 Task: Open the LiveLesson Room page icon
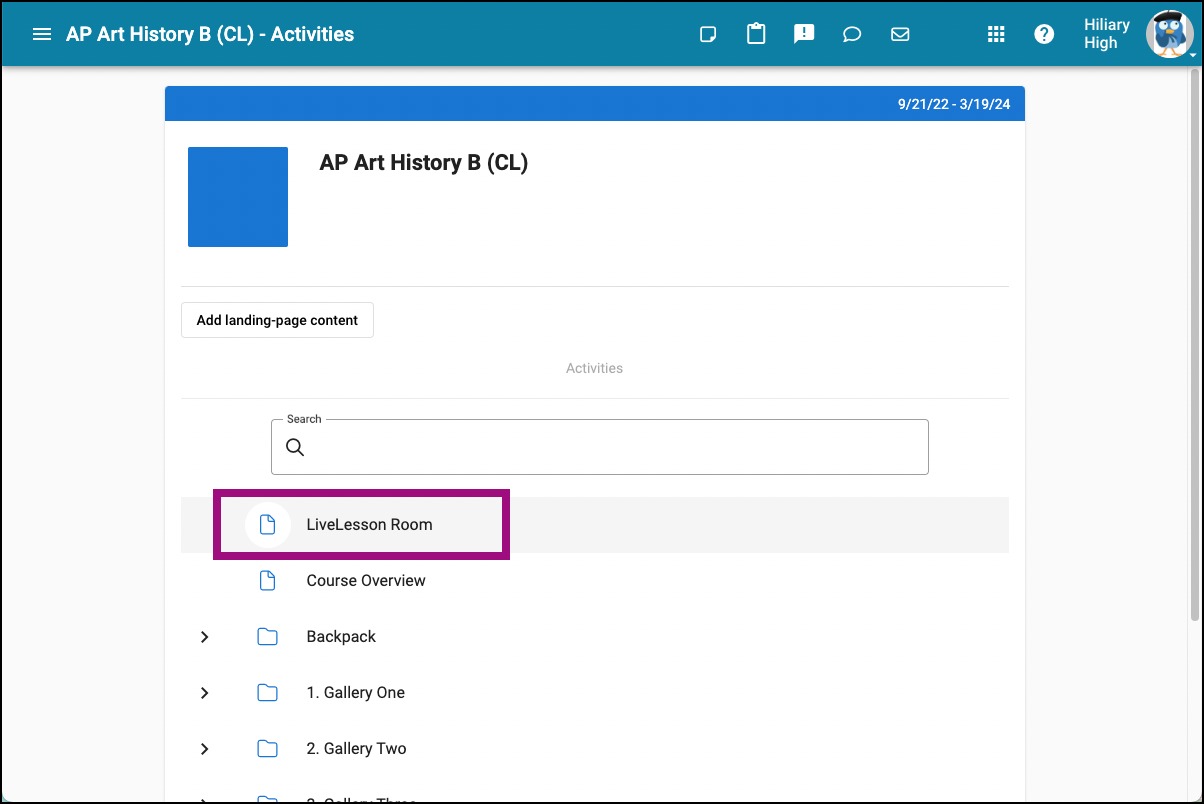(x=267, y=524)
